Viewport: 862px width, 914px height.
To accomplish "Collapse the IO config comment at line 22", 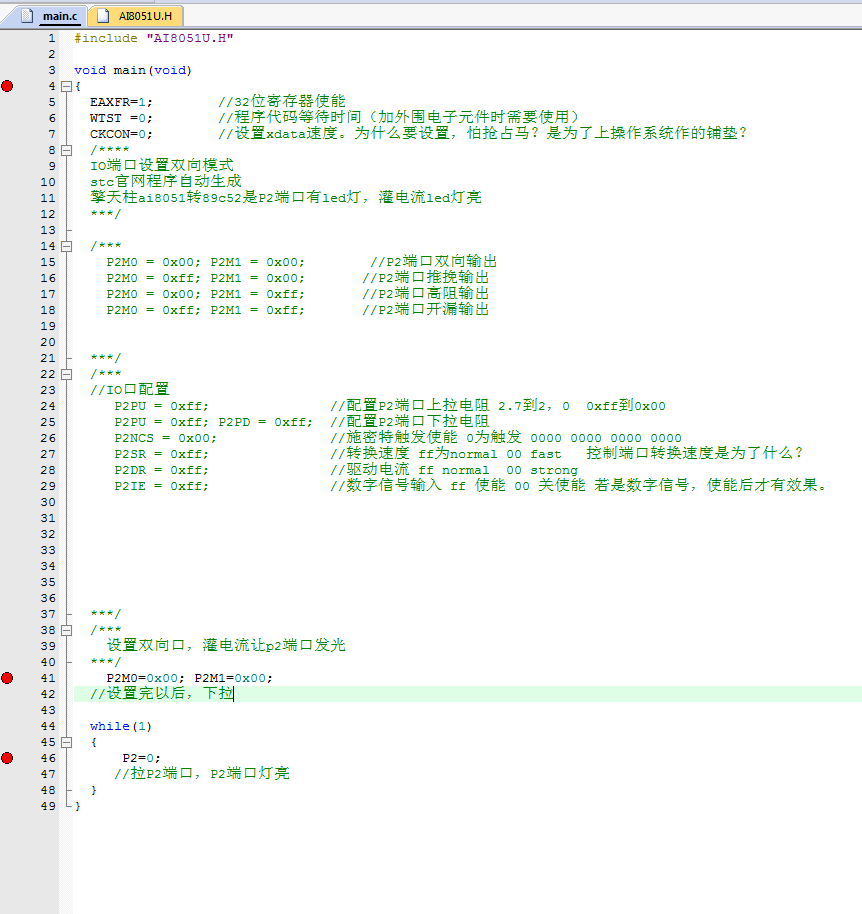I will click(x=66, y=374).
